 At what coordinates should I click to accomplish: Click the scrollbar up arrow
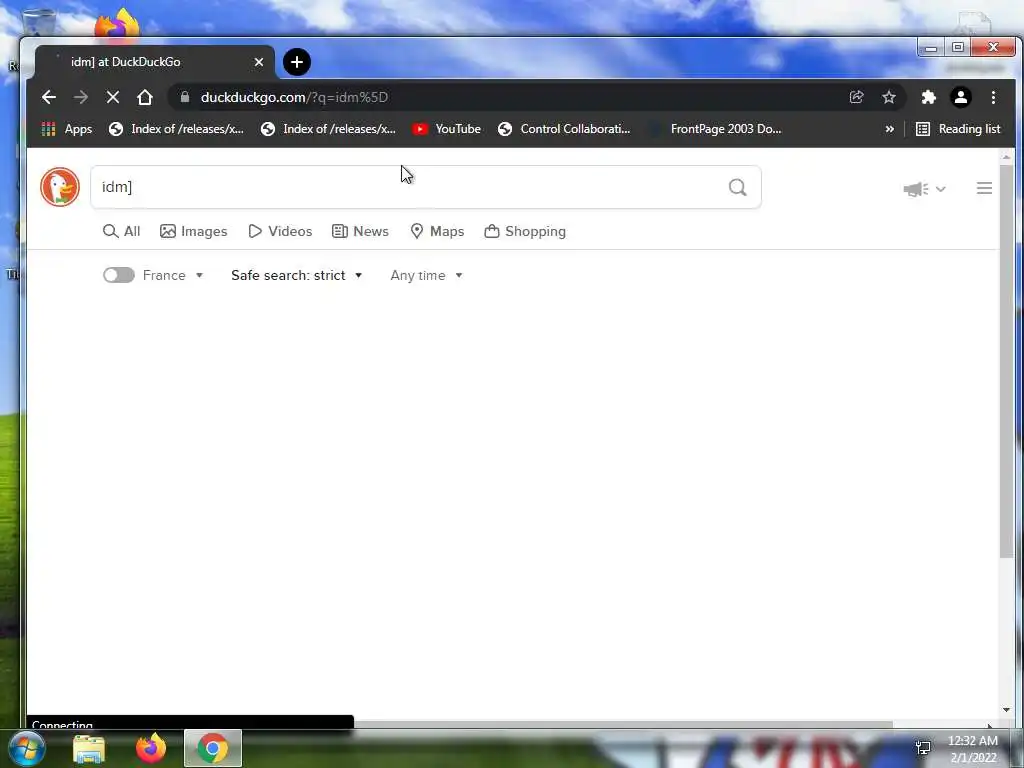1006,157
